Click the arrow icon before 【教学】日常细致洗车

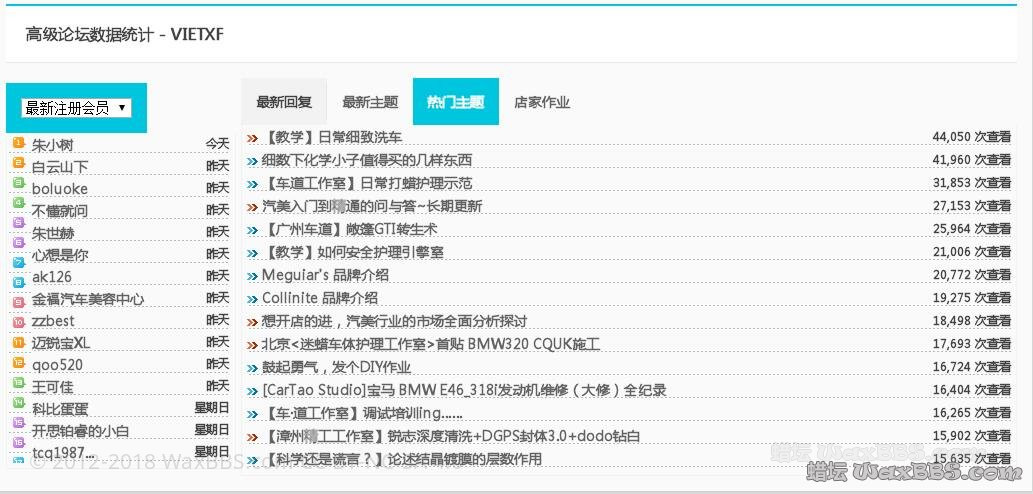click(x=252, y=137)
